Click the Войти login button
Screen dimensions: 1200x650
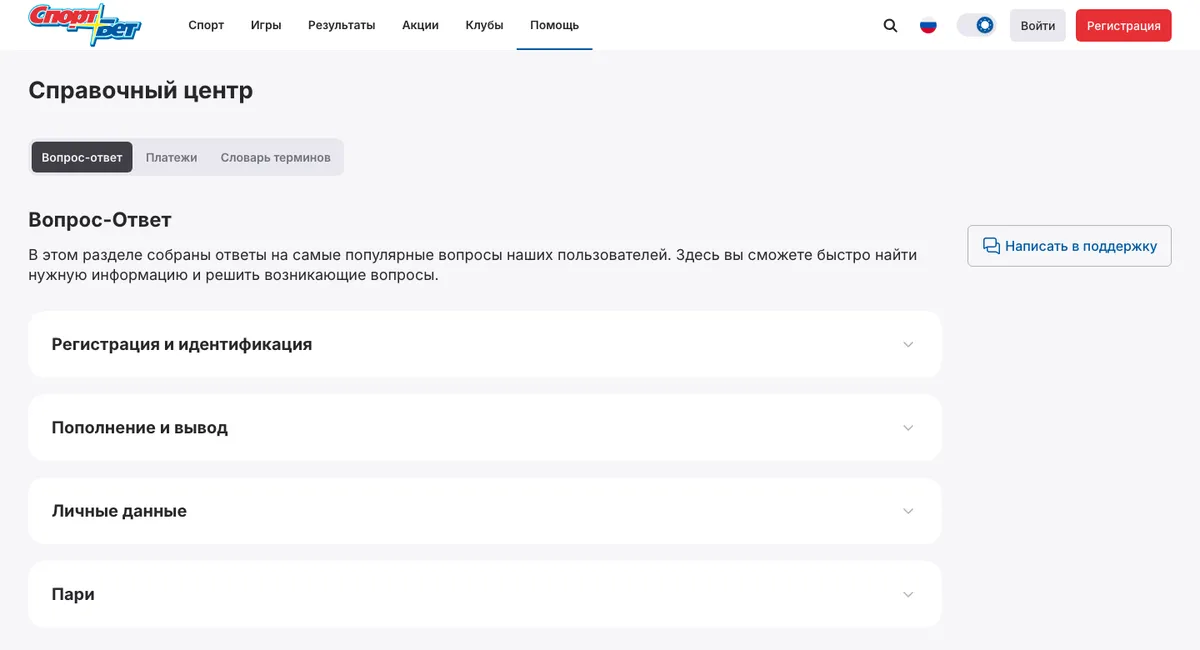[x=1038, y=25]
